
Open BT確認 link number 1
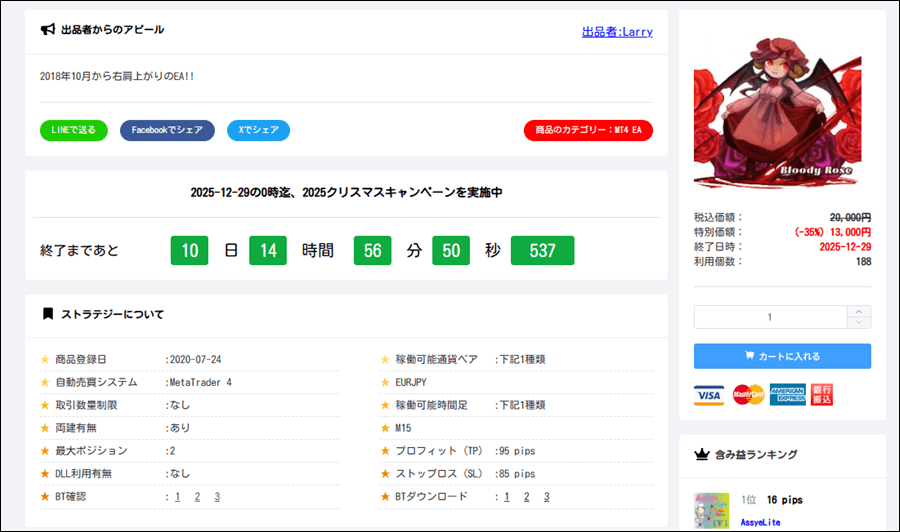[x=177, y=497]
